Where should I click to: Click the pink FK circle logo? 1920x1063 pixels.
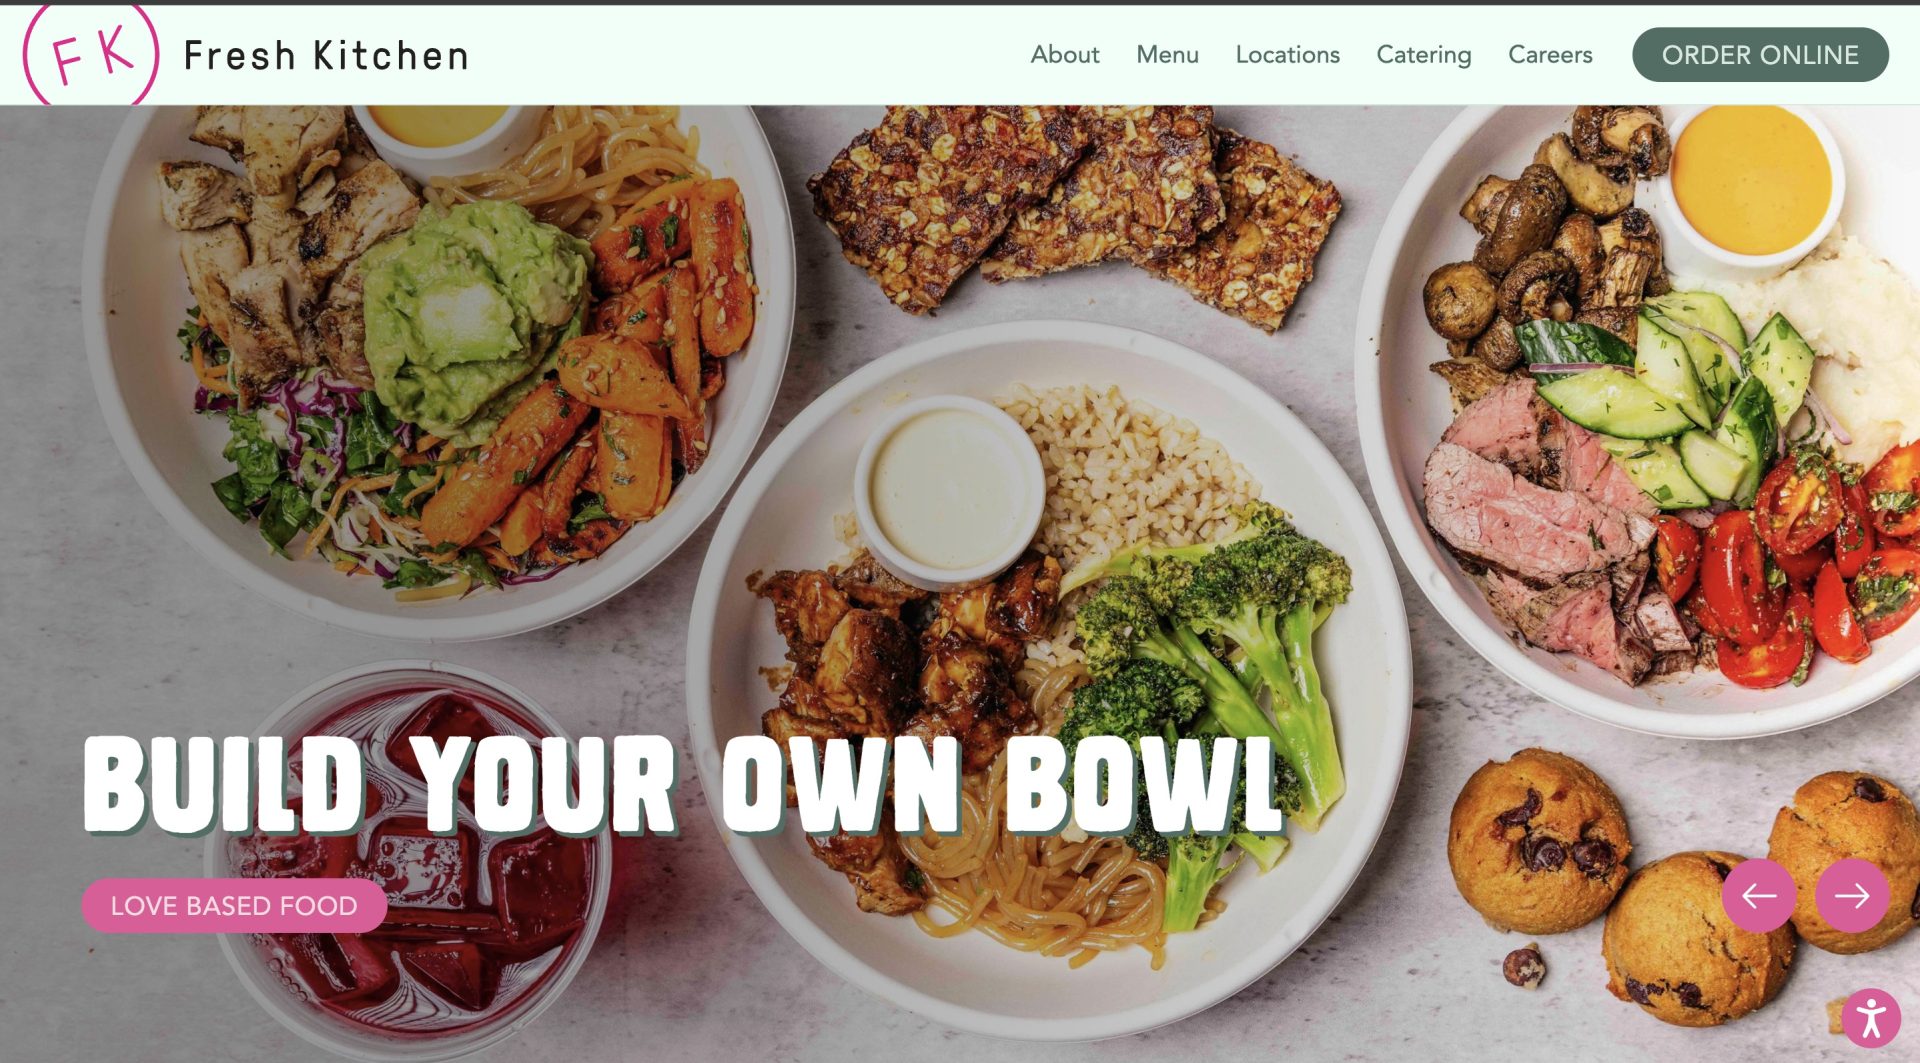pyautogui.click(x=91, y=54)
